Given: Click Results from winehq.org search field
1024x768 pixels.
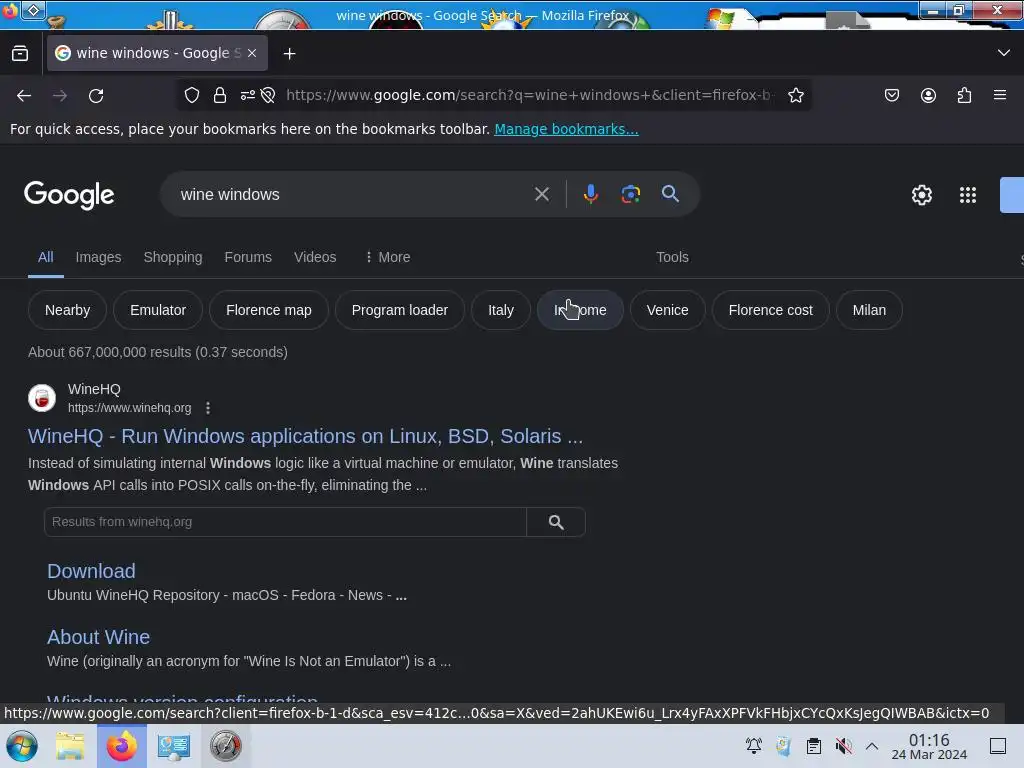Looking at the screenshot, I should pyautogui.click(x=285, y=522).
